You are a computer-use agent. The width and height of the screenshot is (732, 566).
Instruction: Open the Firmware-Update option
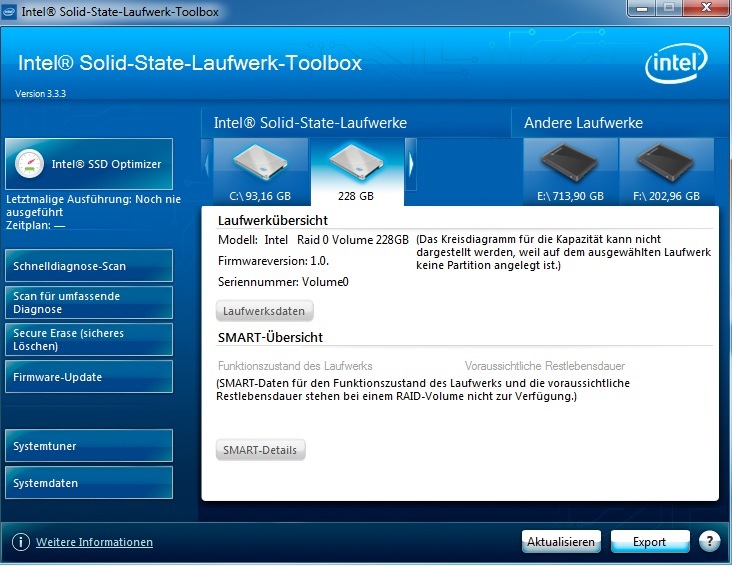click(89, 376)
